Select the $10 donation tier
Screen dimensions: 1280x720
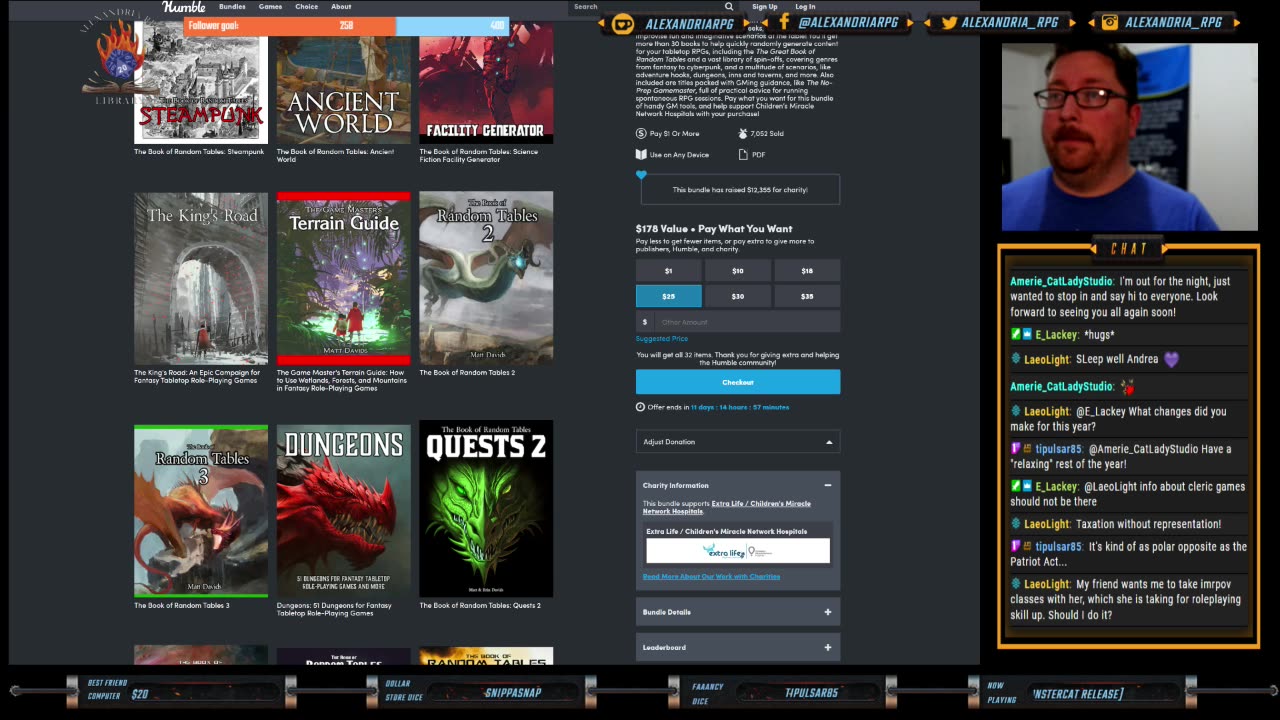click(x=738, y=271)
